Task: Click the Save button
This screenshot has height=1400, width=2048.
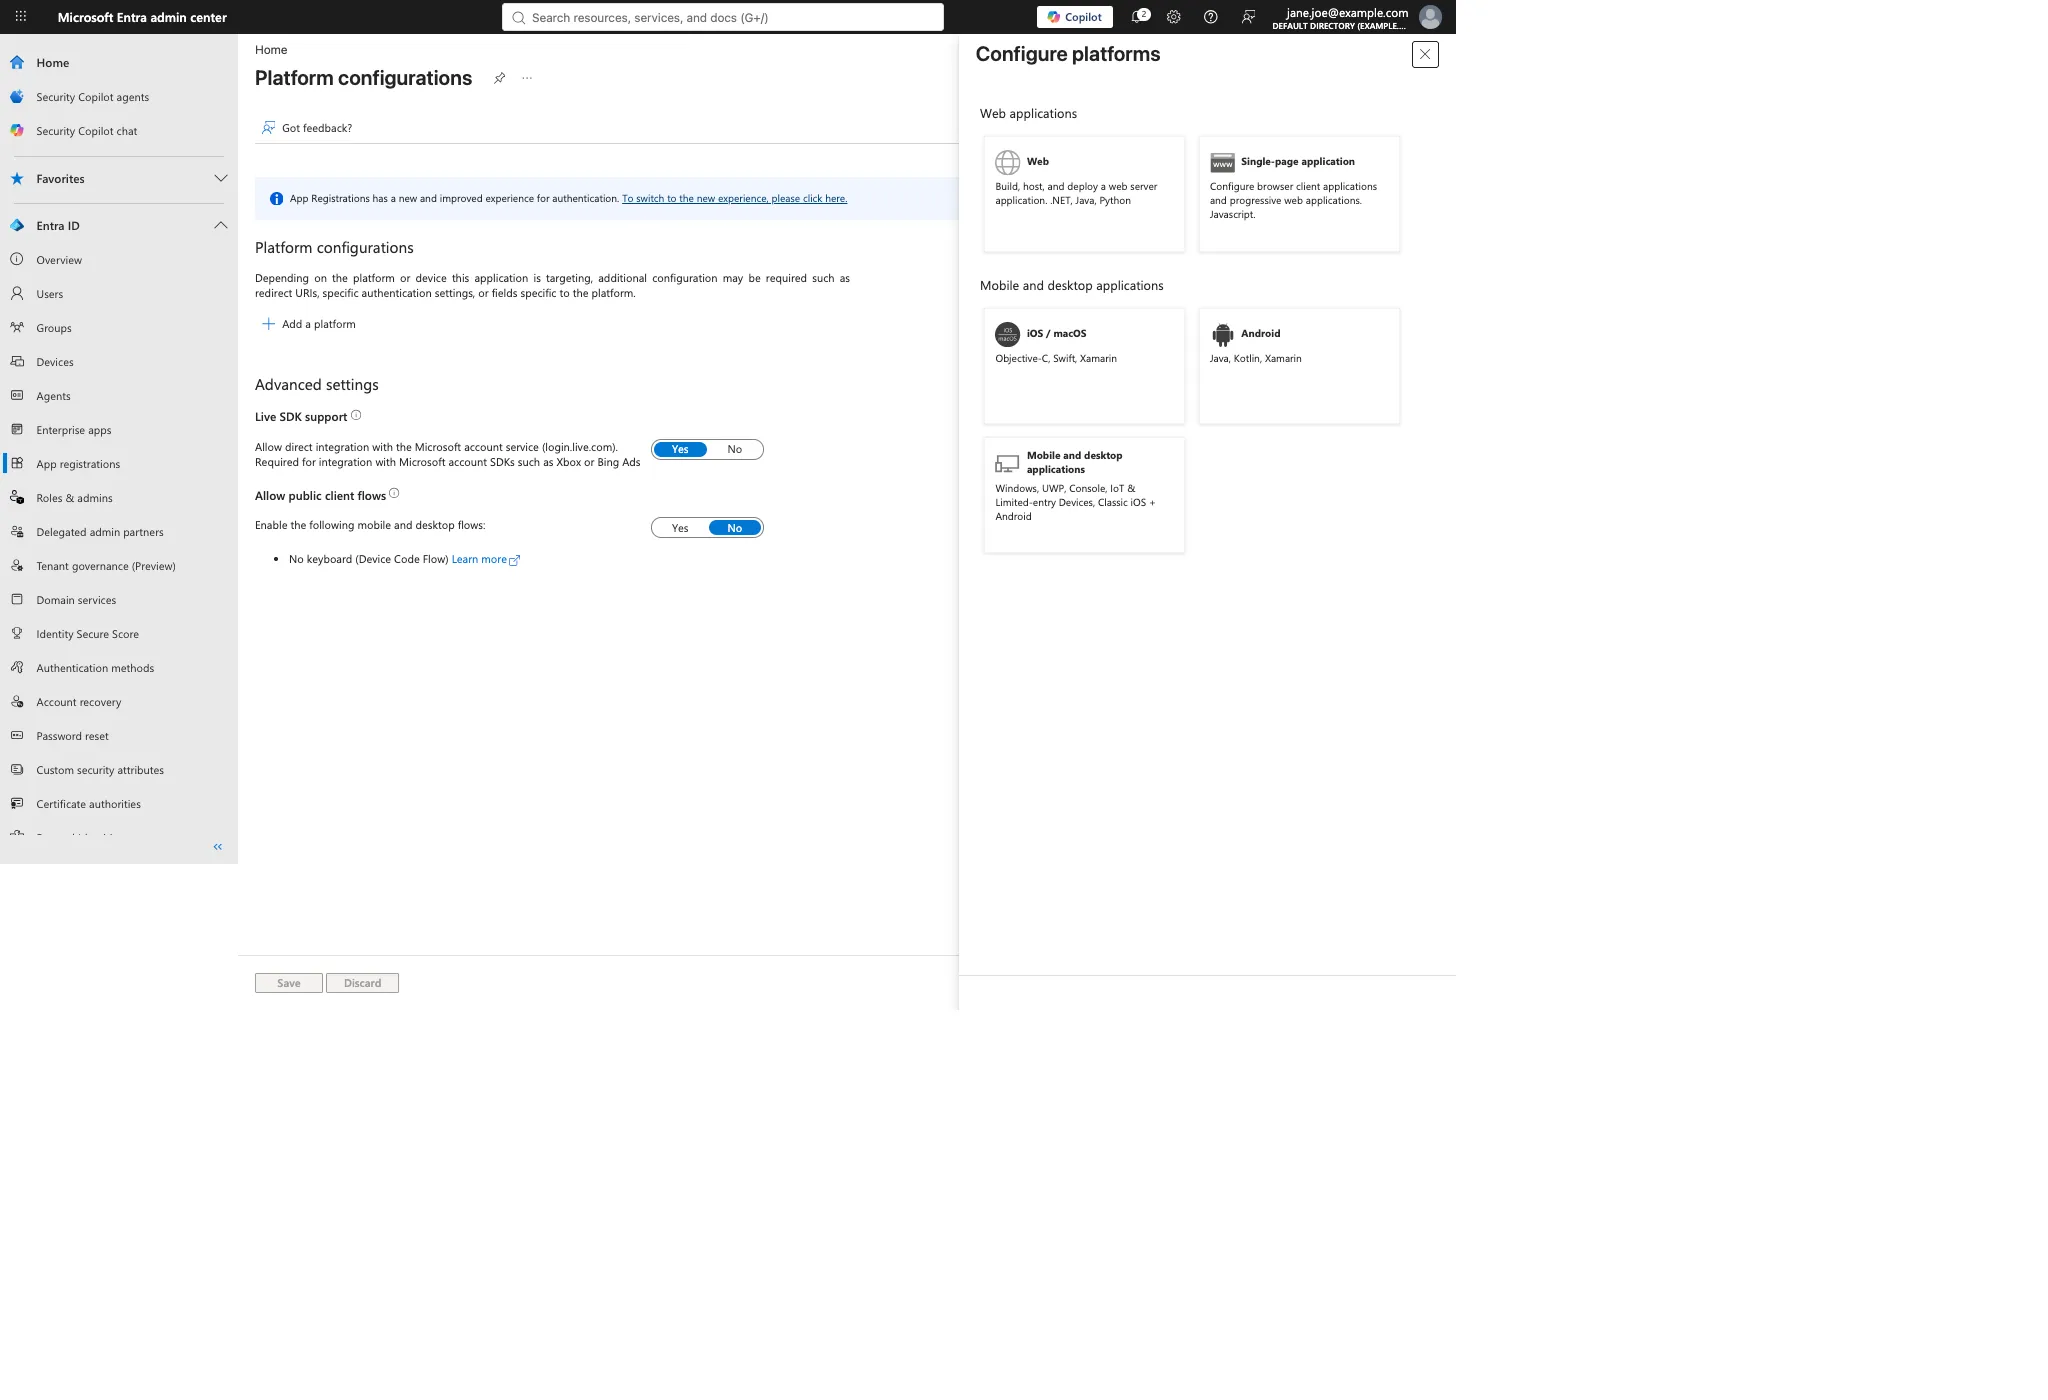Action: (288, 983)
